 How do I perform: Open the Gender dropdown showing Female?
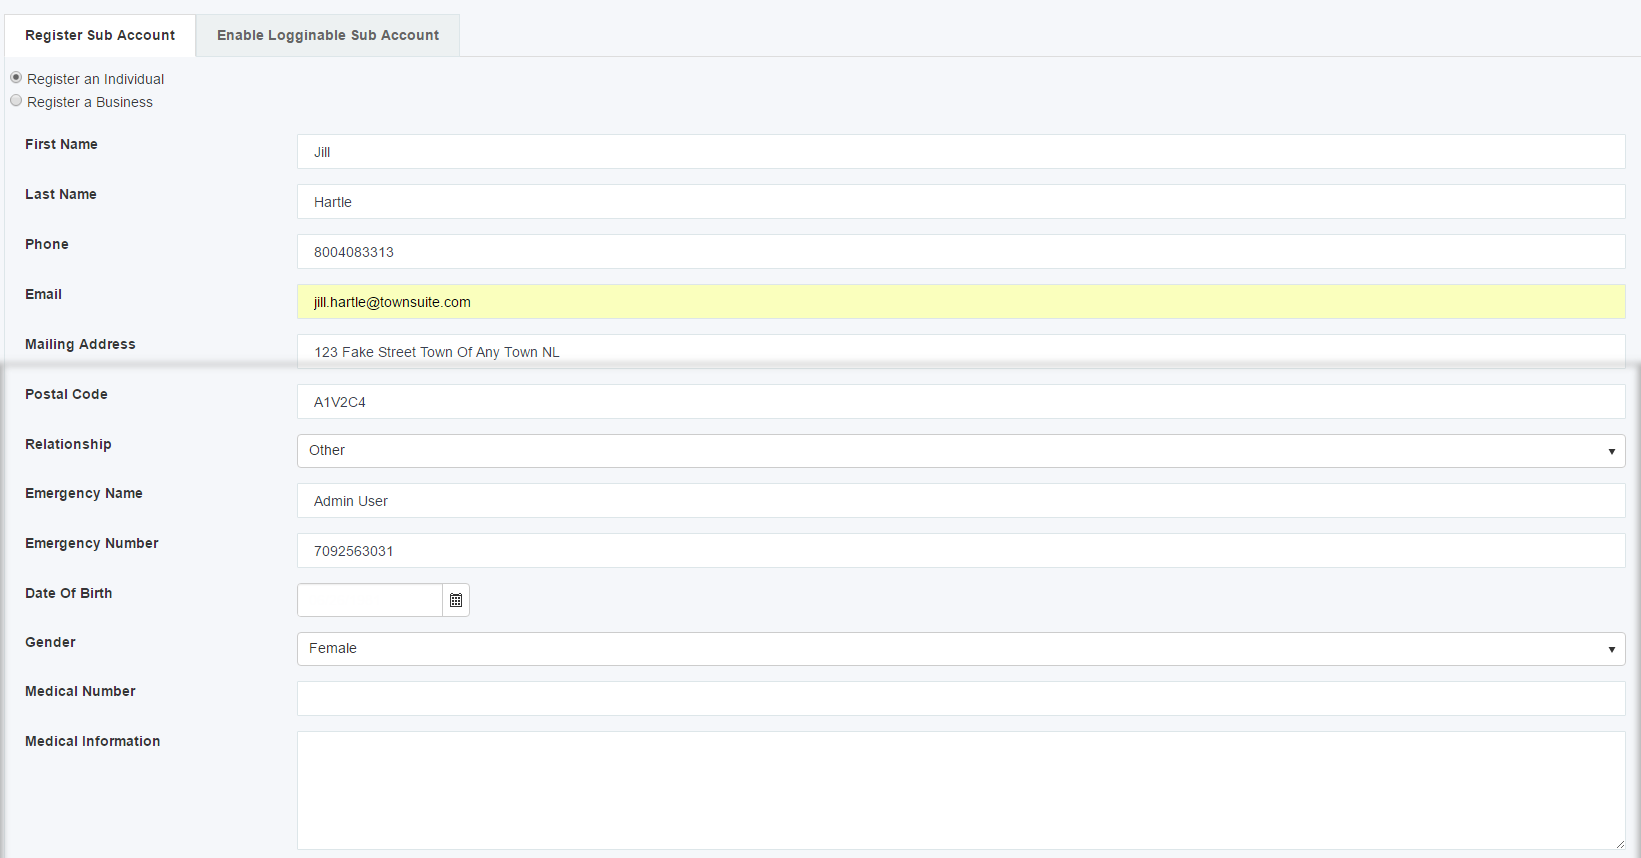pos(961,649)
